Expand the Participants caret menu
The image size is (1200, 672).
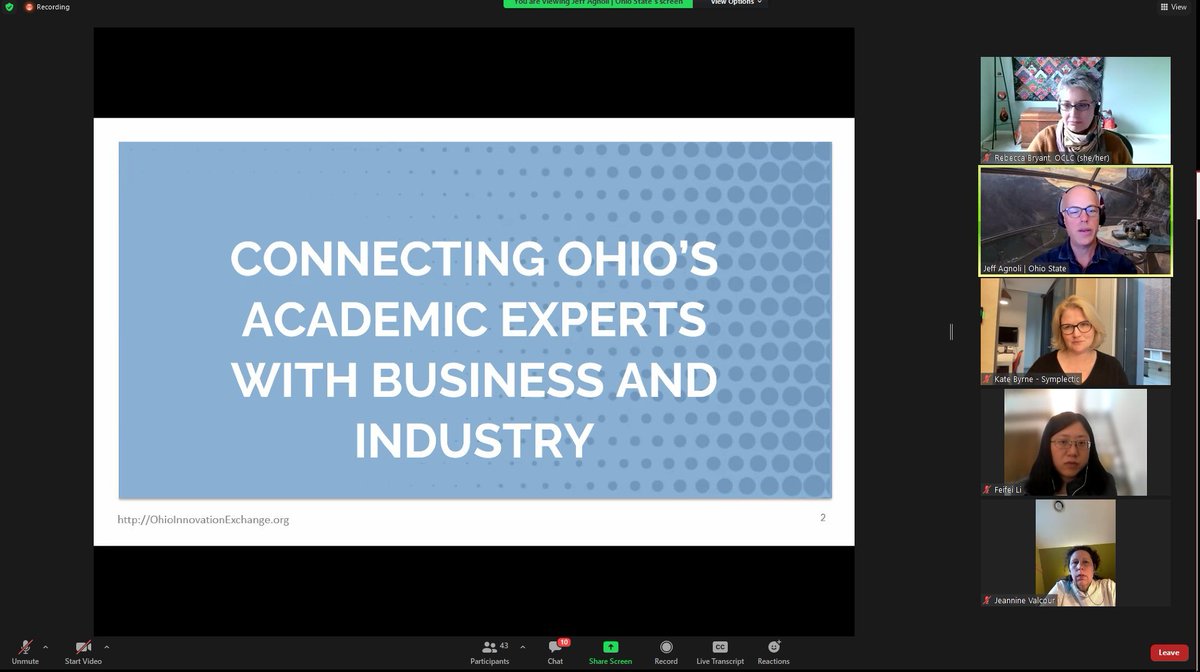point(522,646)
